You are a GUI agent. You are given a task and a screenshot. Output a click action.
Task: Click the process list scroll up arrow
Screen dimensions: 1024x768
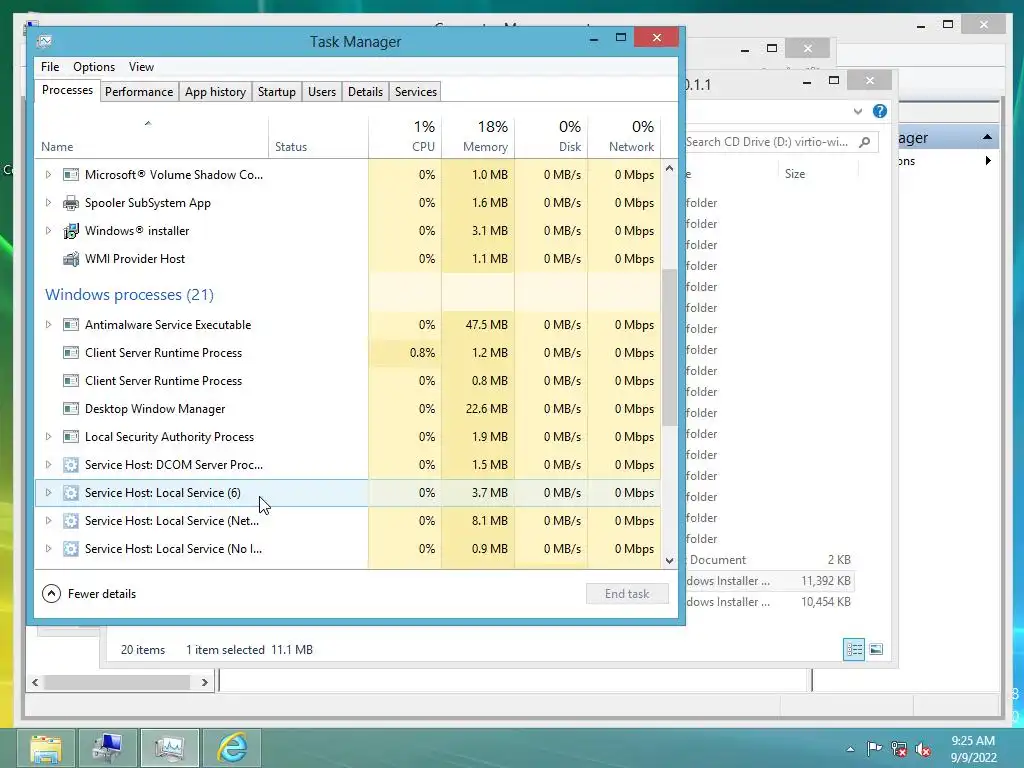669,168
